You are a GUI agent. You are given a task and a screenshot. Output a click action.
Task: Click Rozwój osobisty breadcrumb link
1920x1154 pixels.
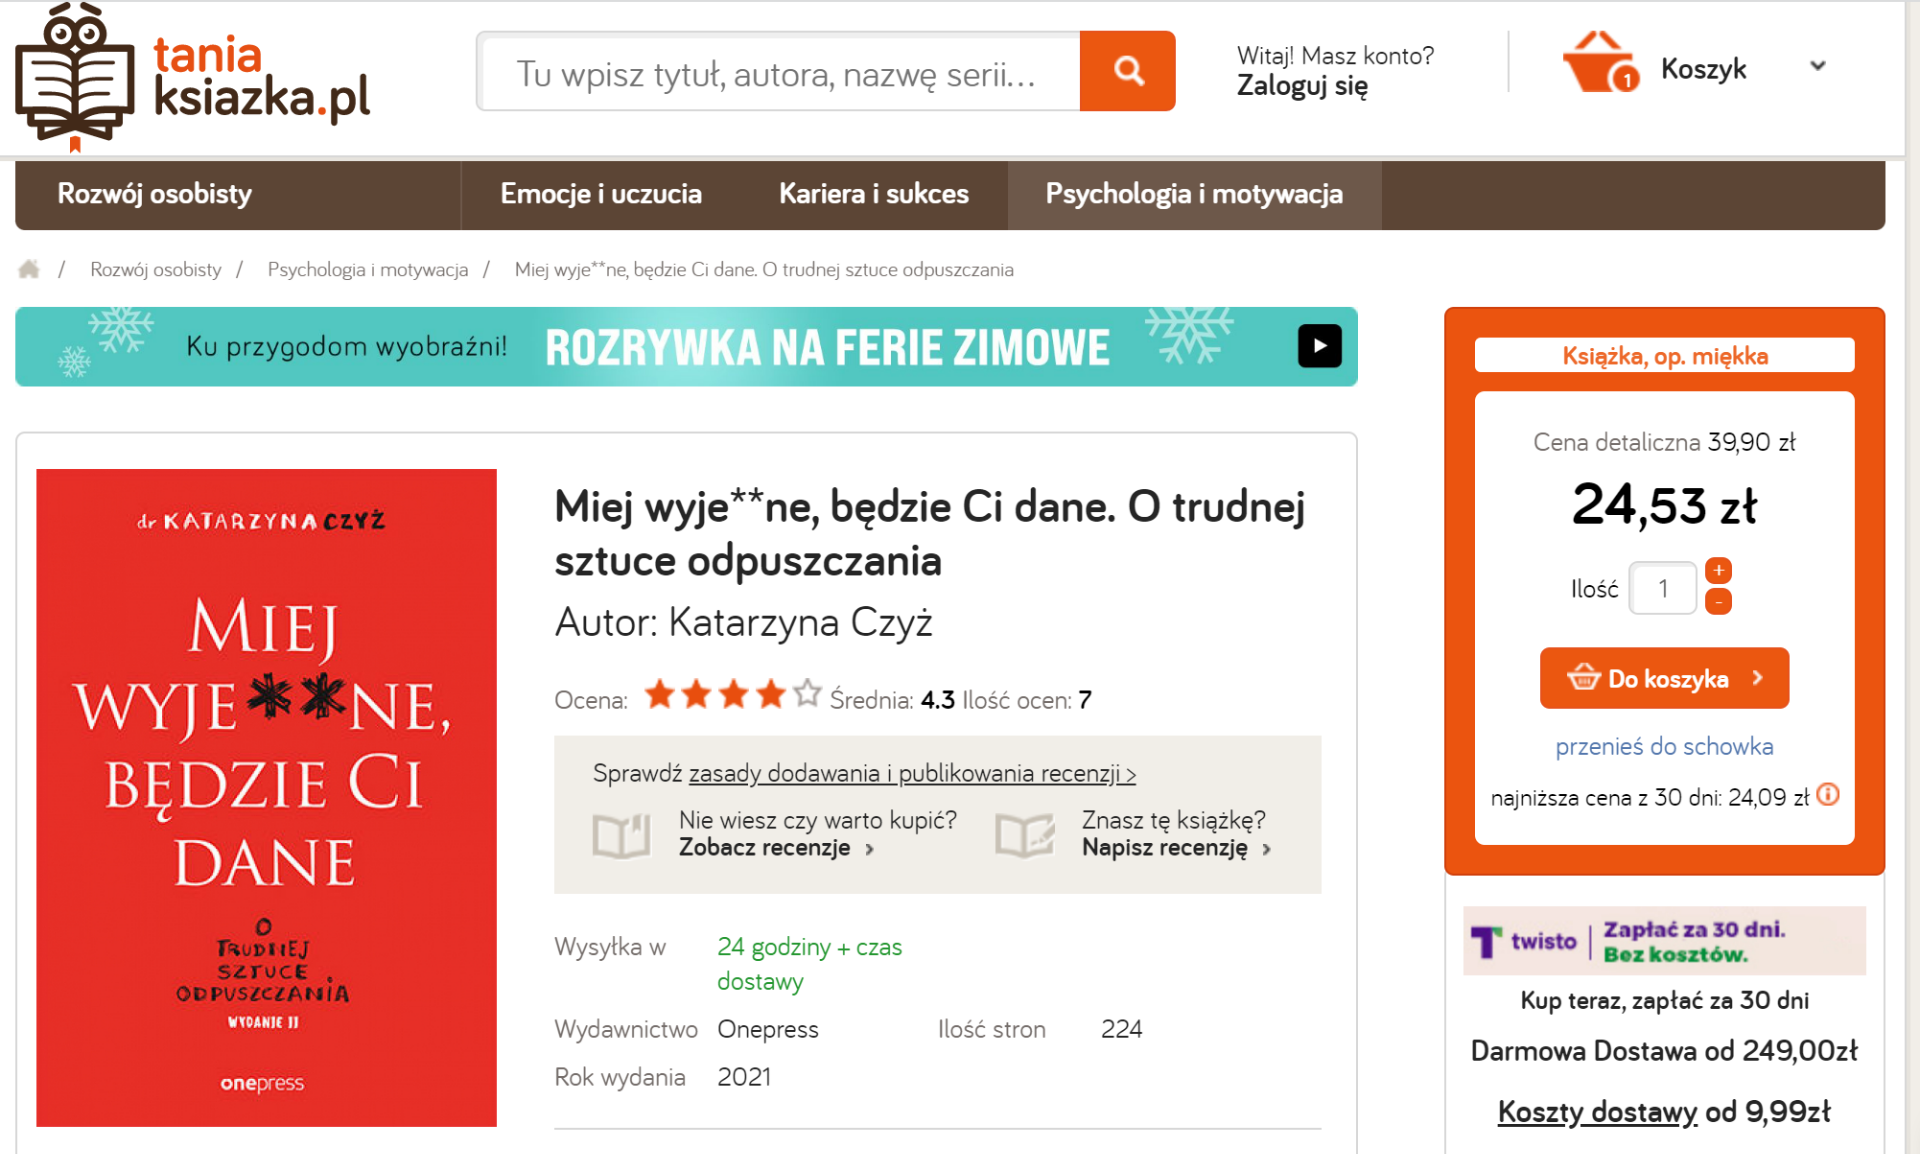click(x=156, y=270)
